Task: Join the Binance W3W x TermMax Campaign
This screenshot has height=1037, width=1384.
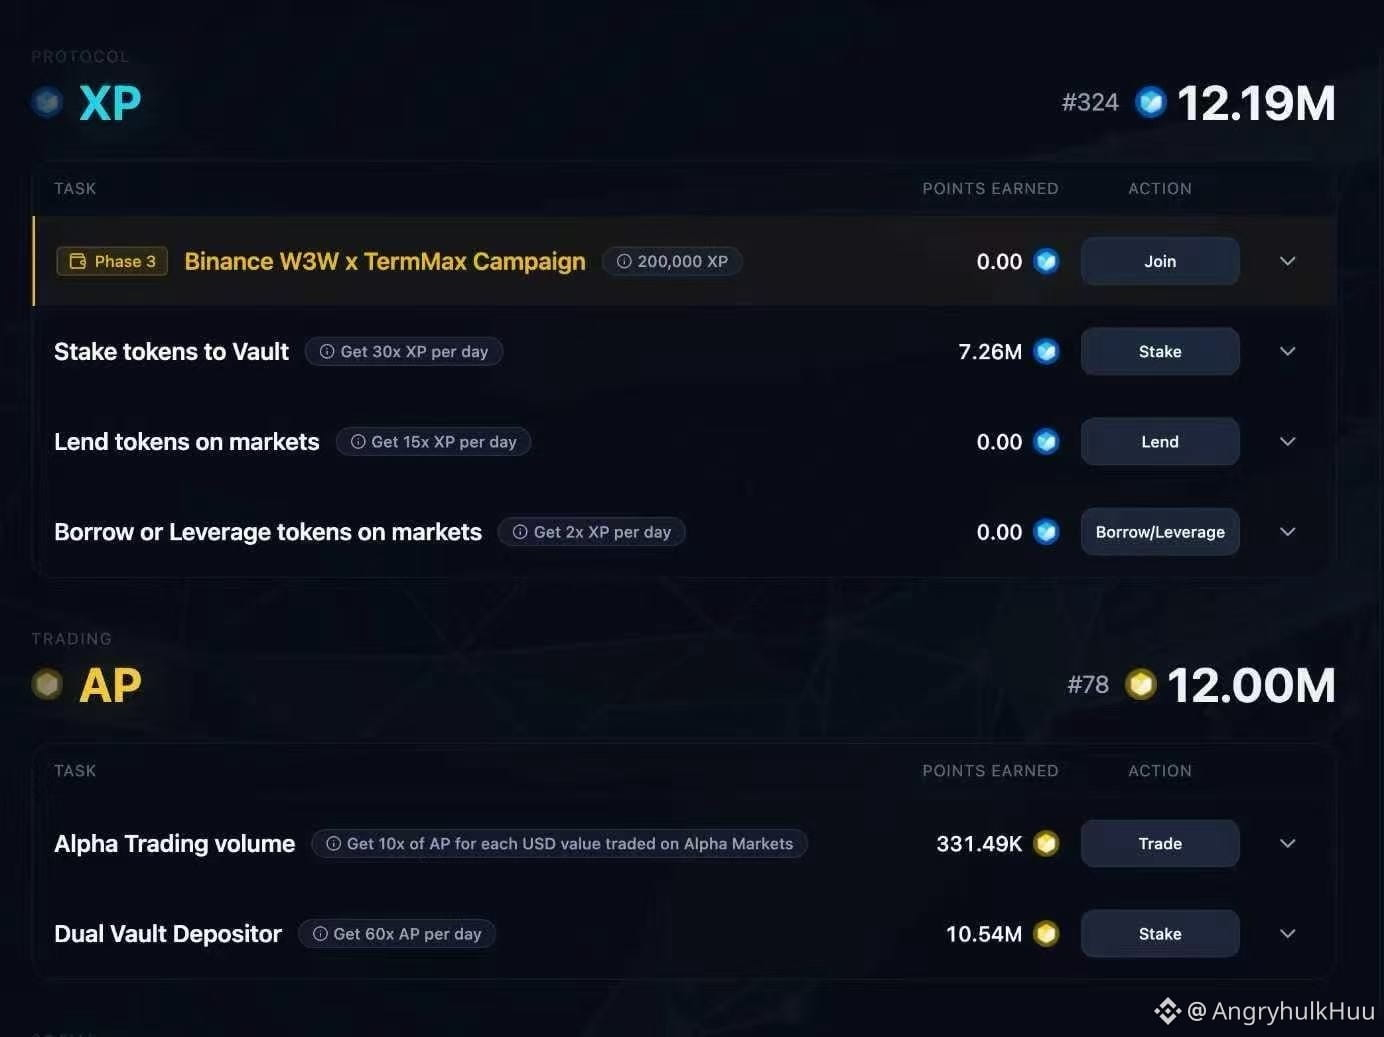Action: point(1160,261)
